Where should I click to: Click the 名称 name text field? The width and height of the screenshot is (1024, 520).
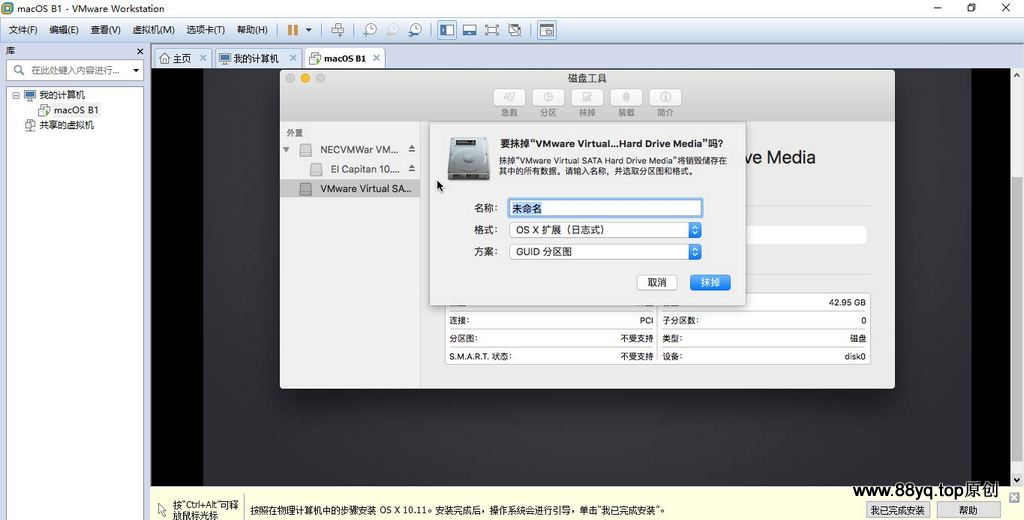[605, 208]
